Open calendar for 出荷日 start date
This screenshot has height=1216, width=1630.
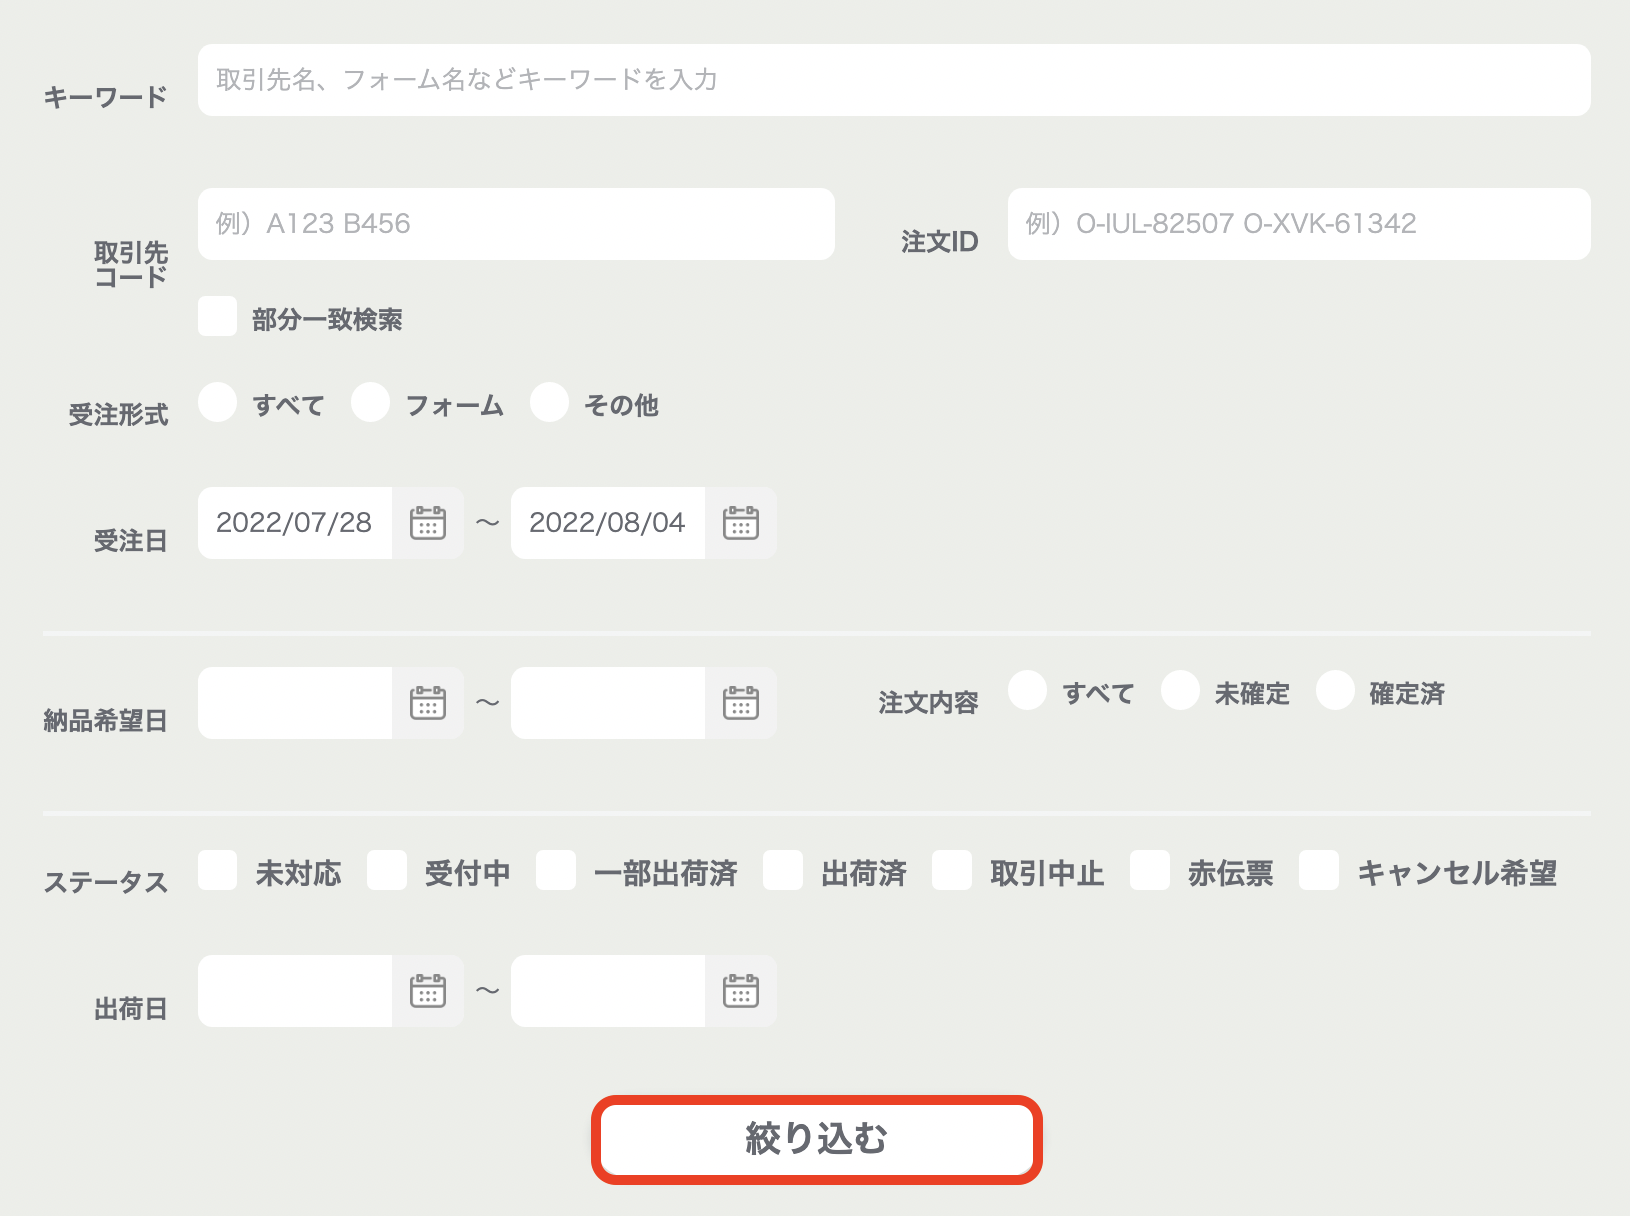428,991
